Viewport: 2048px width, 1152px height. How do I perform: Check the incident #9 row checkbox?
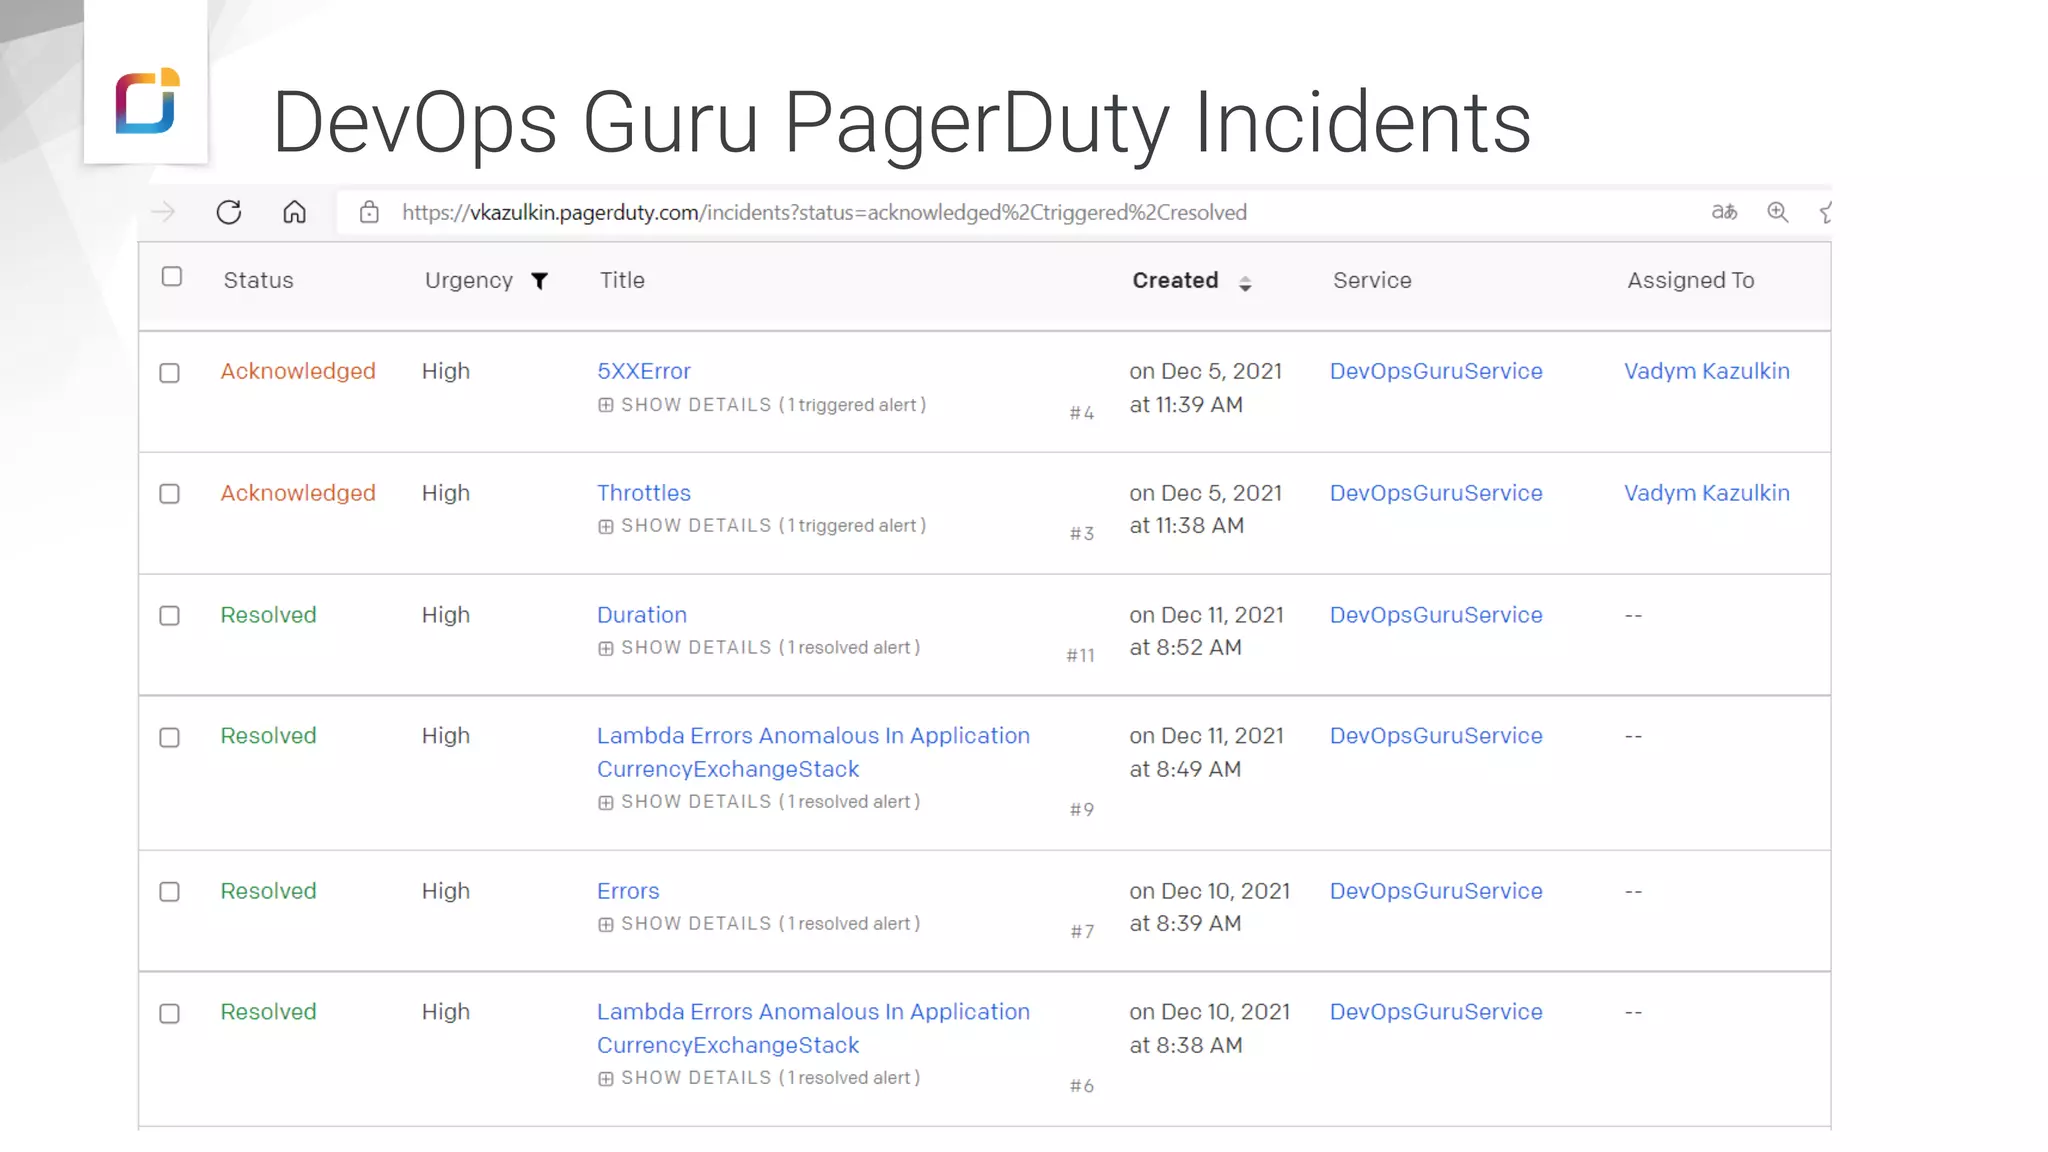(170, 738)
